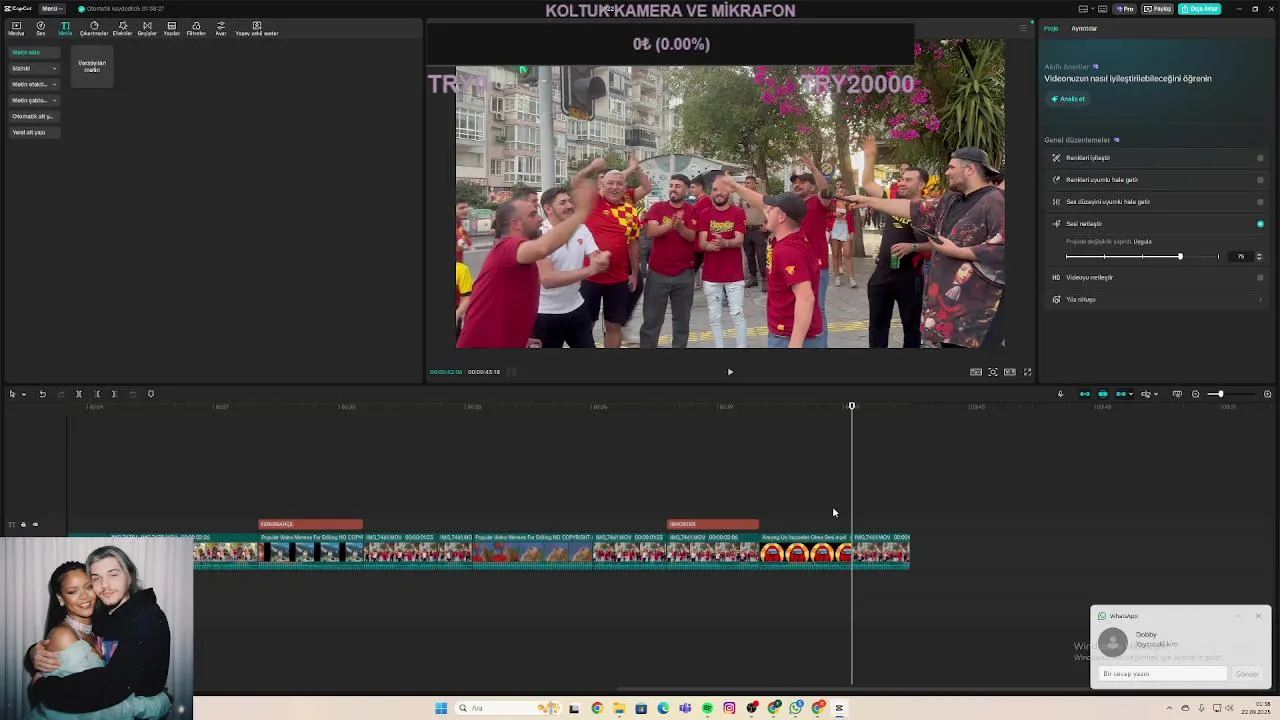Screen dimensions: 1280x720
Task: Zoom out the timeline
Action: 1195,394
